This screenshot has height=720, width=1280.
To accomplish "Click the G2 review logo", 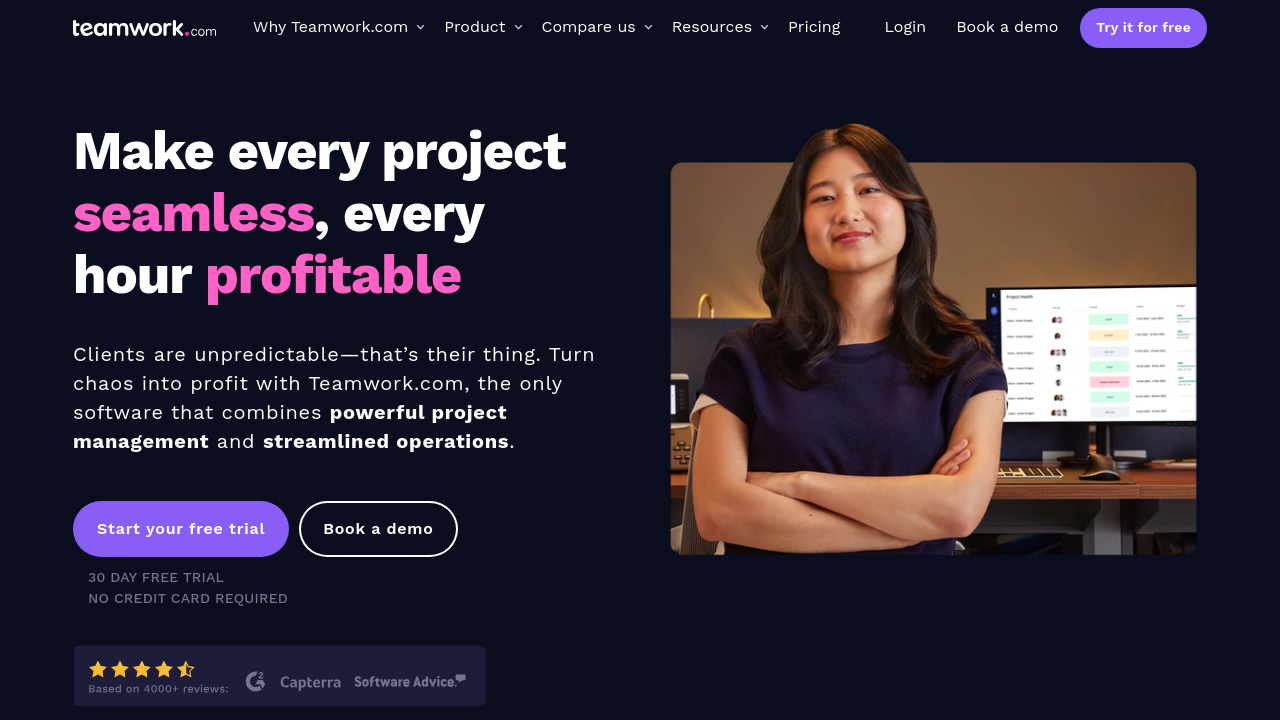I will [x=256, y=681].
